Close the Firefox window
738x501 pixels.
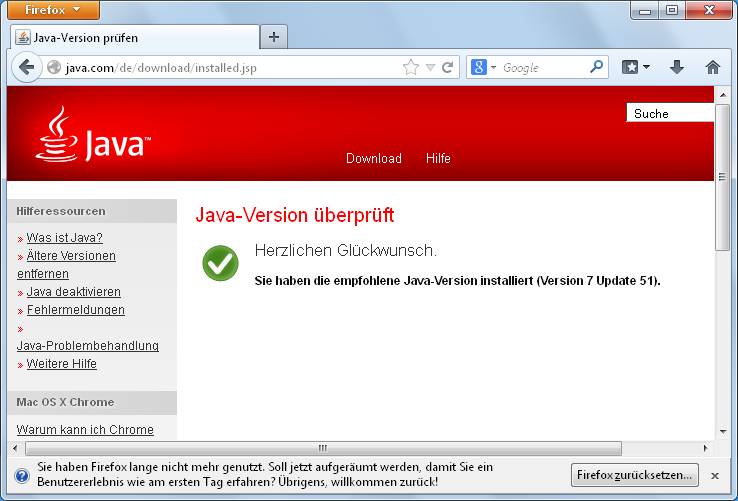709,10
